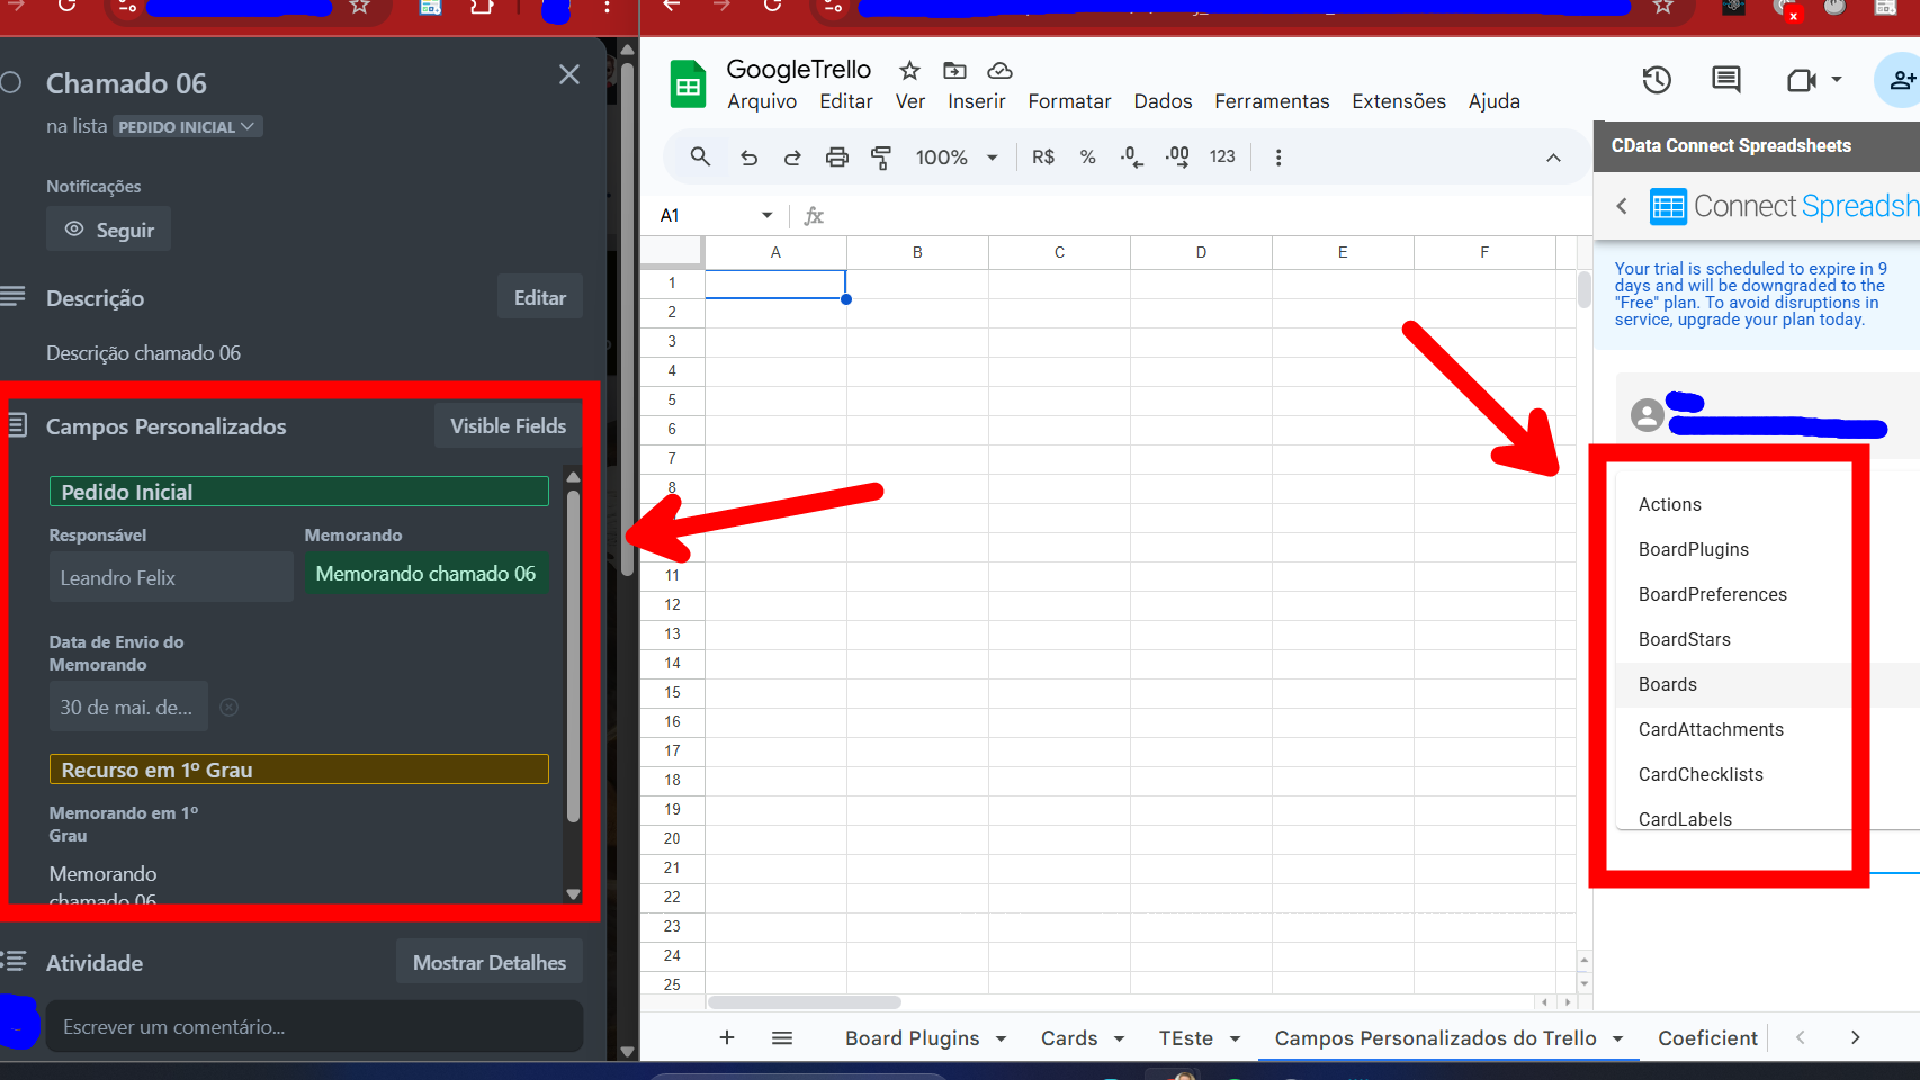Open the Cards tab dropdown arrow

(1119, 1039)
